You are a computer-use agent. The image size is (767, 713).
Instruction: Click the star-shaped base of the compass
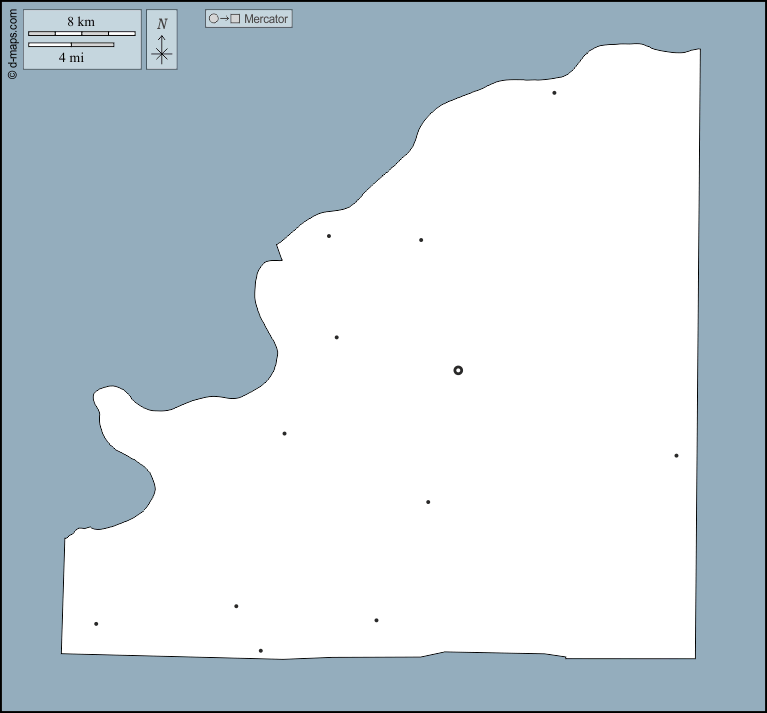(x=162, y=55)
